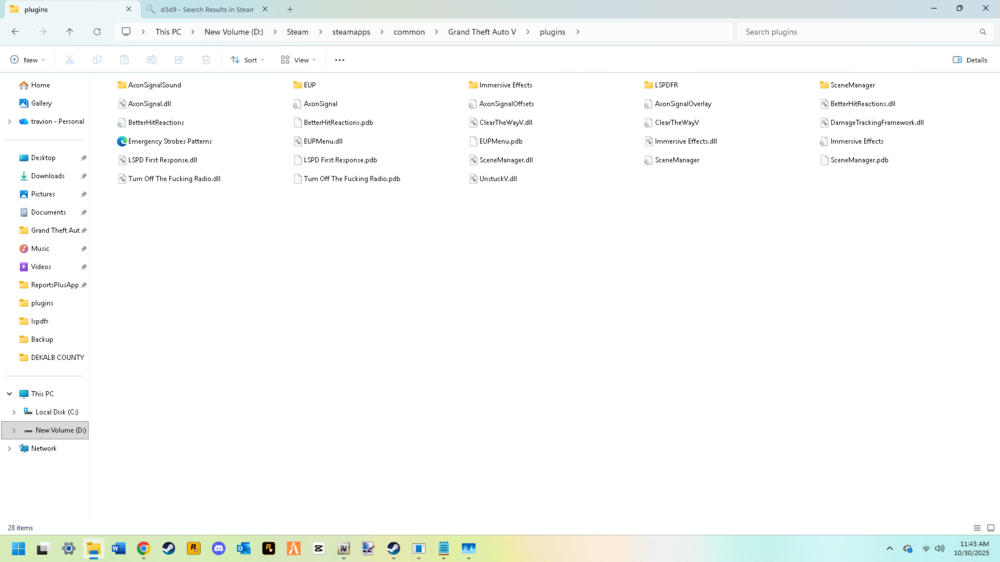1000x562 pixels.
Task: Click the Paste icon in toolbar
Action: coord(124,60)
